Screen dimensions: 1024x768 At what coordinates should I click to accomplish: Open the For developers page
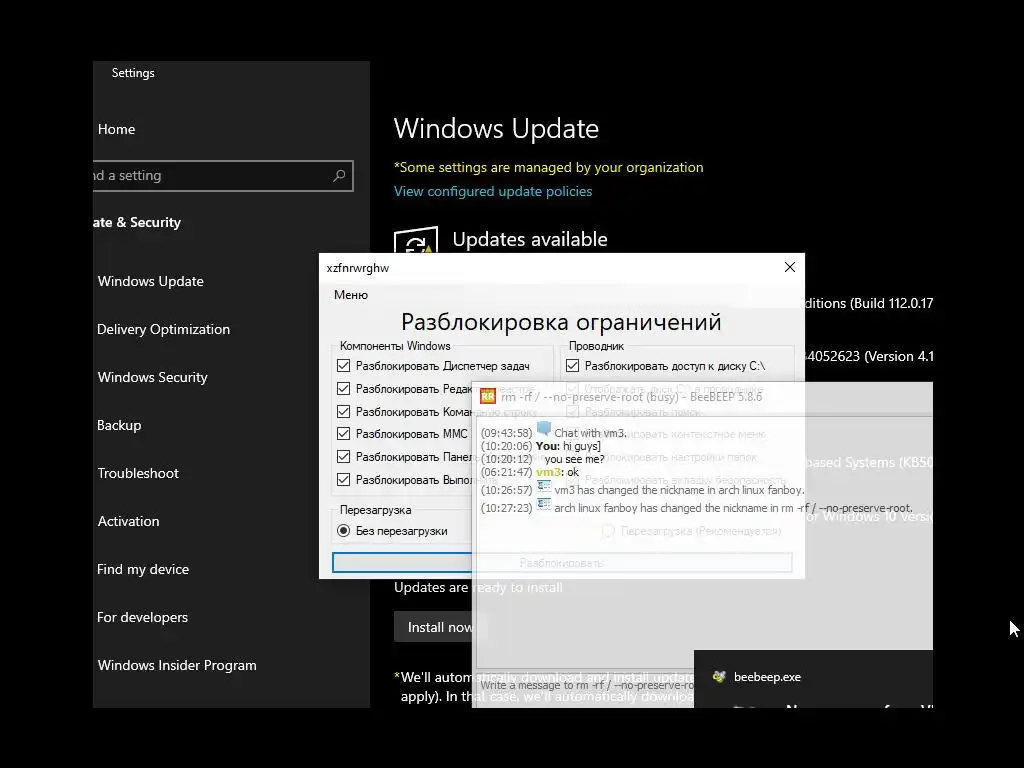[142, 617]
